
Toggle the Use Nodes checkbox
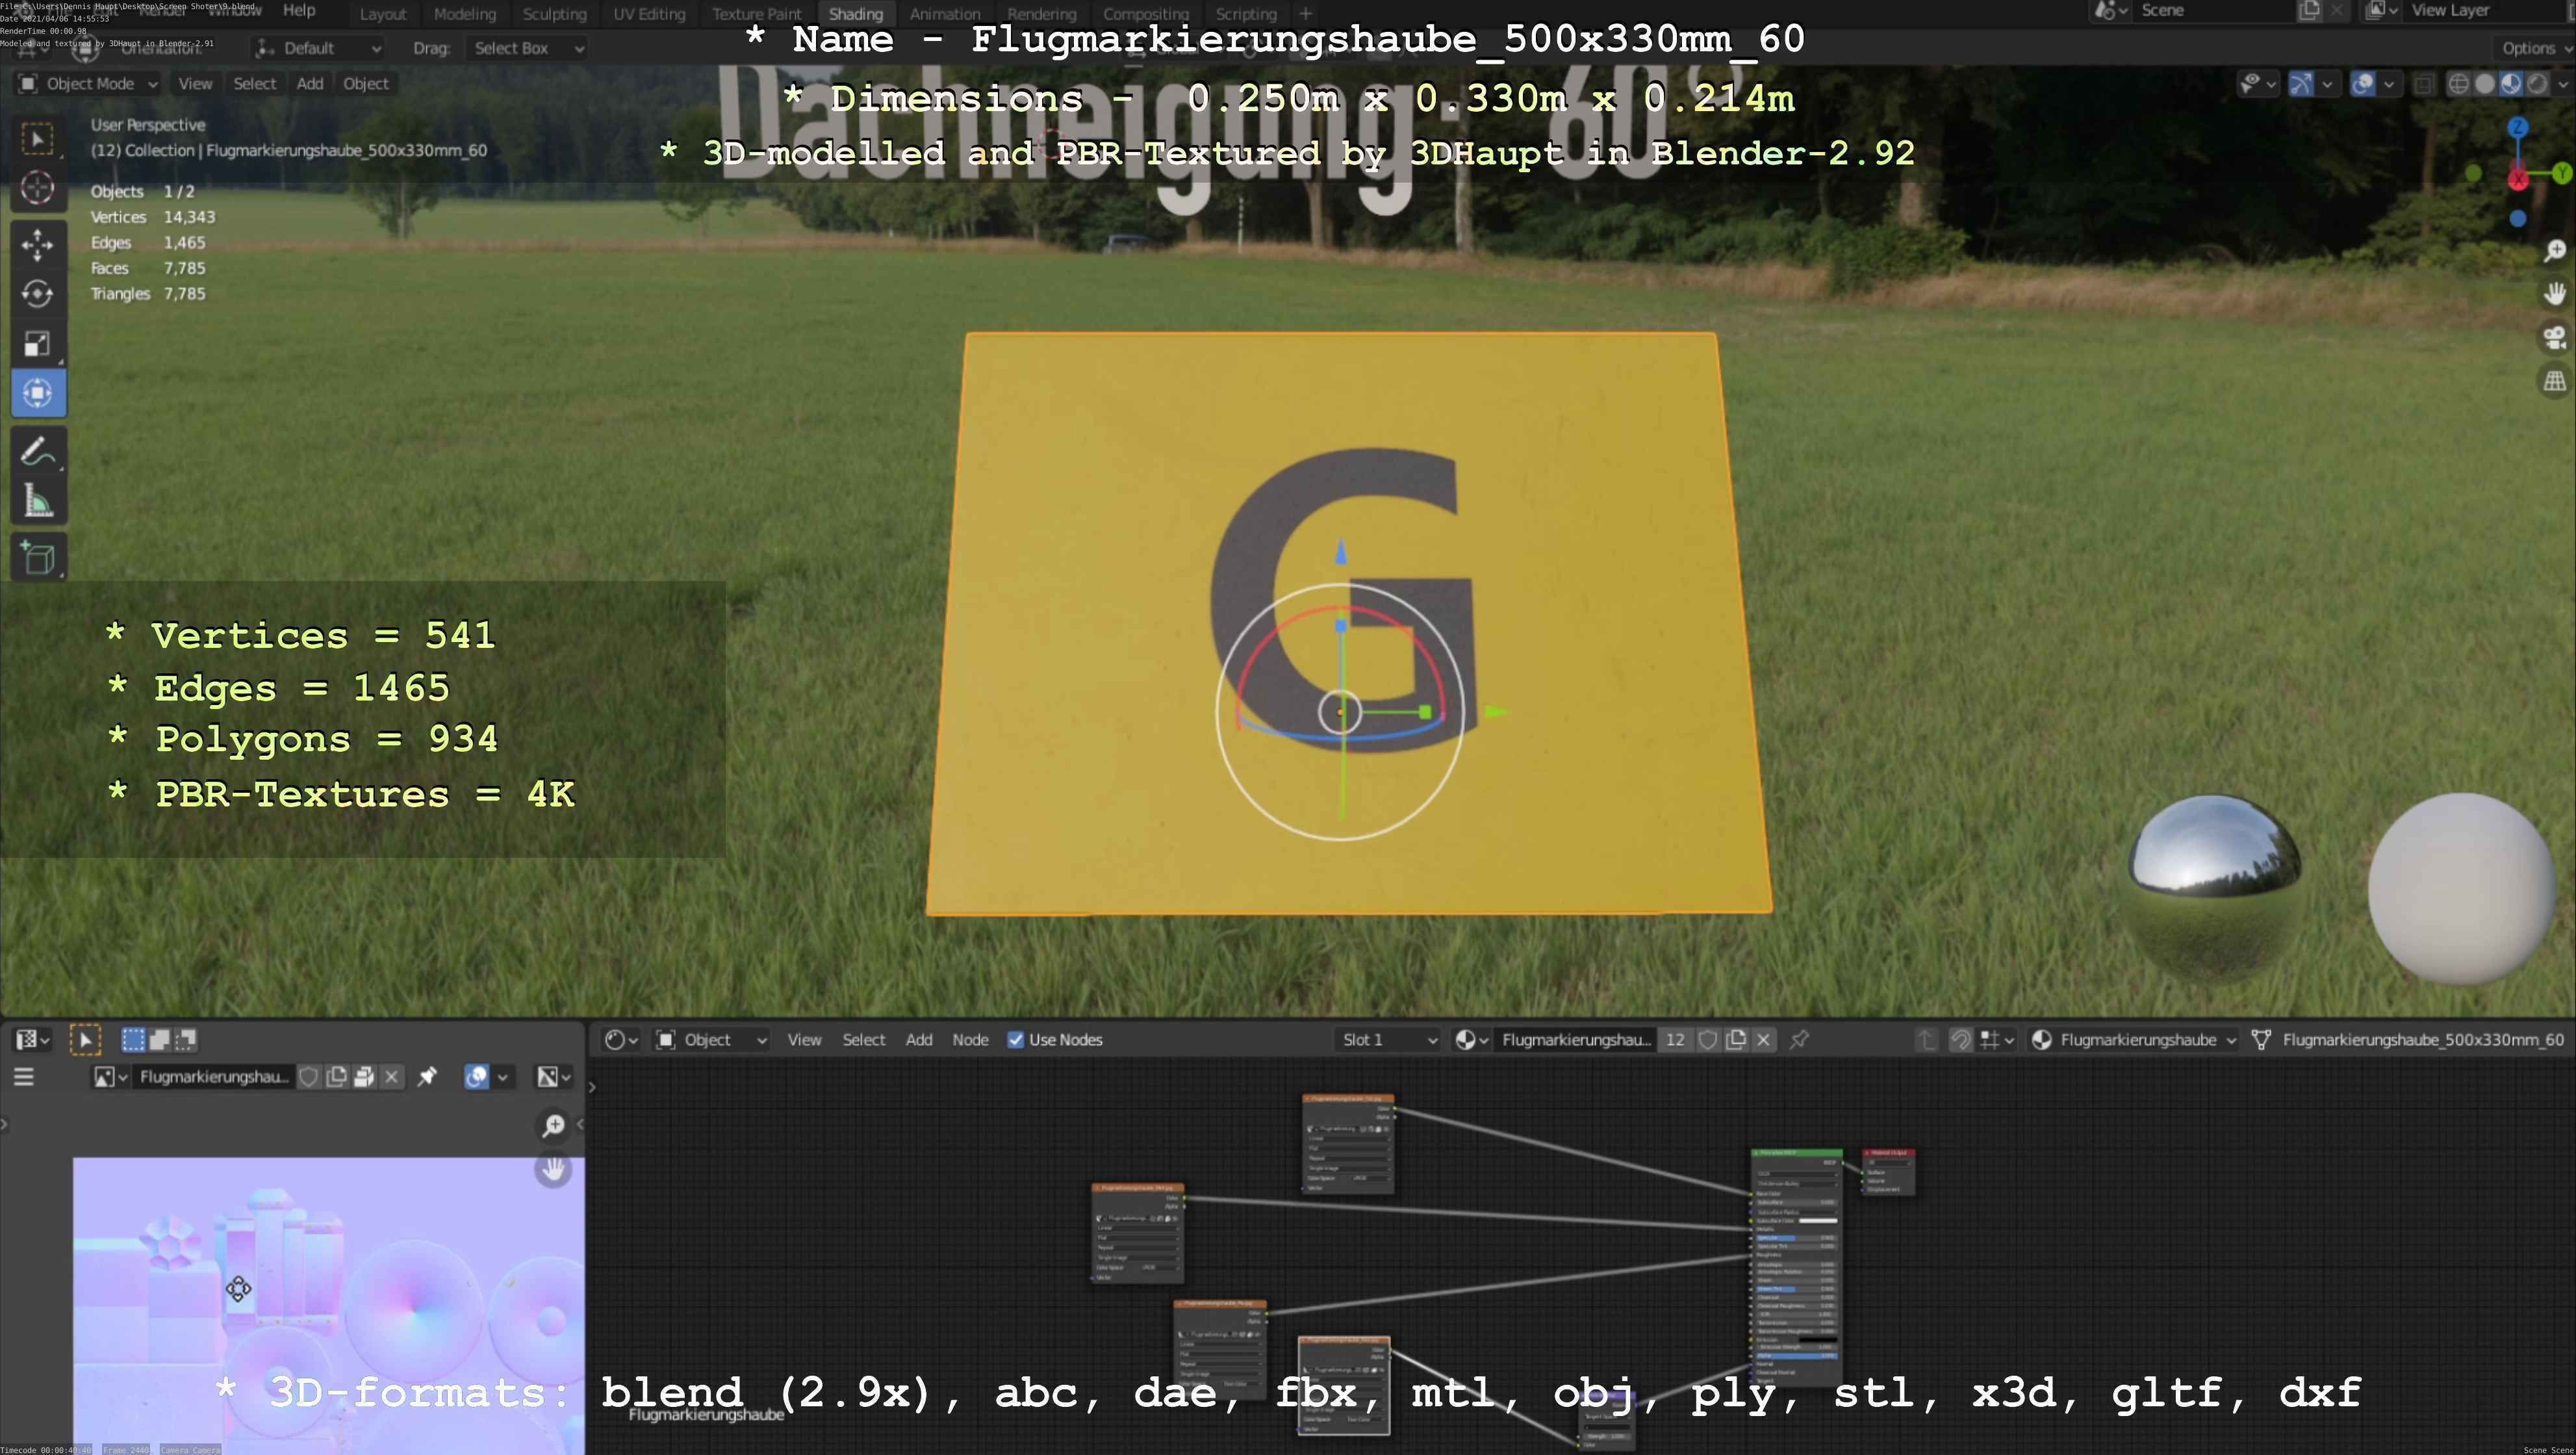(x=1016, y=1040)
